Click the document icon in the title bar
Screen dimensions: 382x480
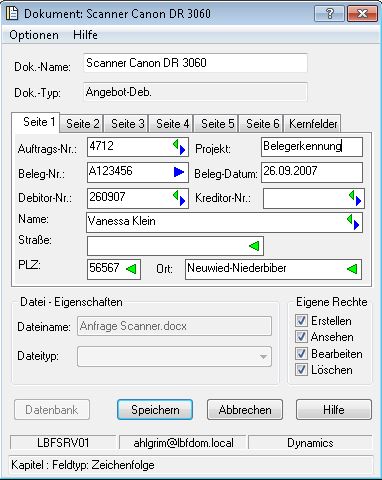coord(12,13)
